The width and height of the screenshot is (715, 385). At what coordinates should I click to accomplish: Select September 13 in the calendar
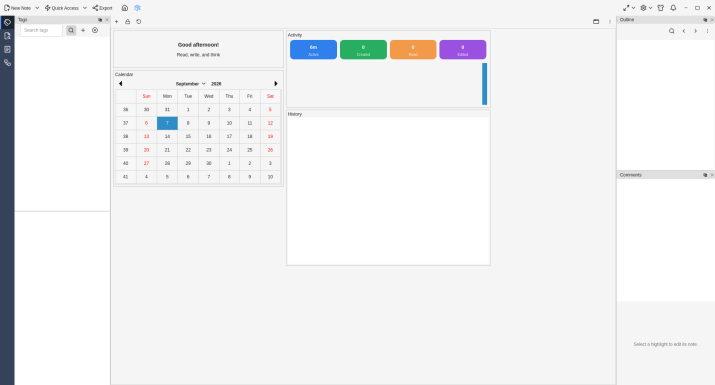146,136
